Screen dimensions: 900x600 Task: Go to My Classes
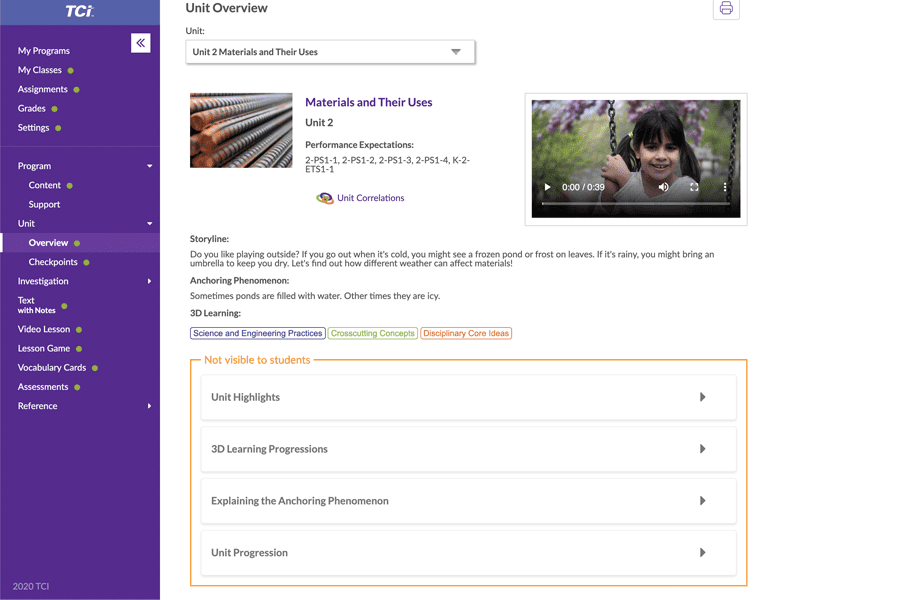tap(40, 70)
